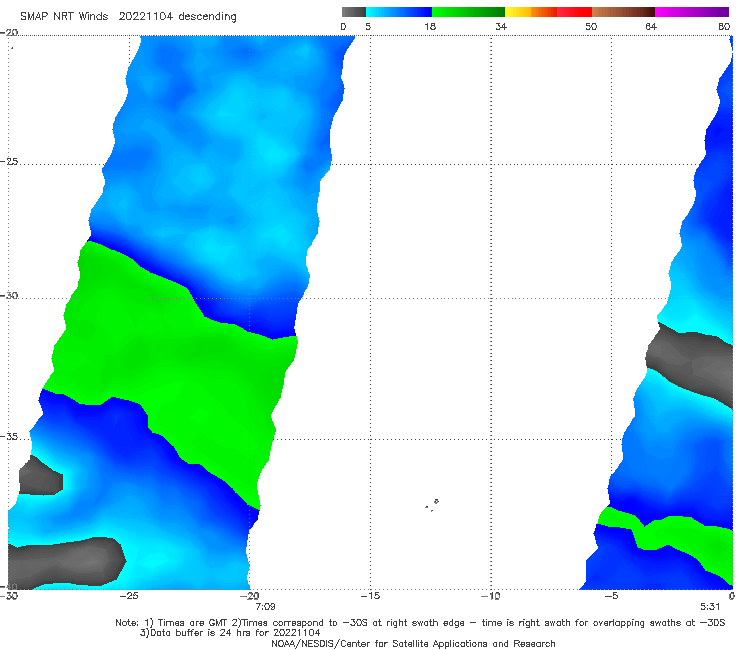
Task: Click the 'Times are GMT' note line
Action: 420,623
